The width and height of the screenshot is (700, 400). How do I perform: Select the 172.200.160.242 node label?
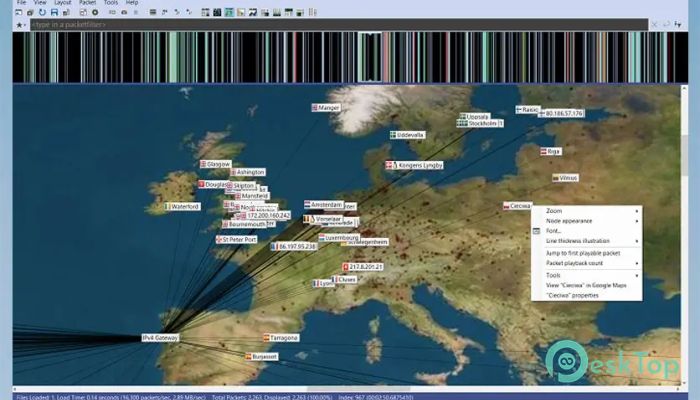click(x=265, y=216)
